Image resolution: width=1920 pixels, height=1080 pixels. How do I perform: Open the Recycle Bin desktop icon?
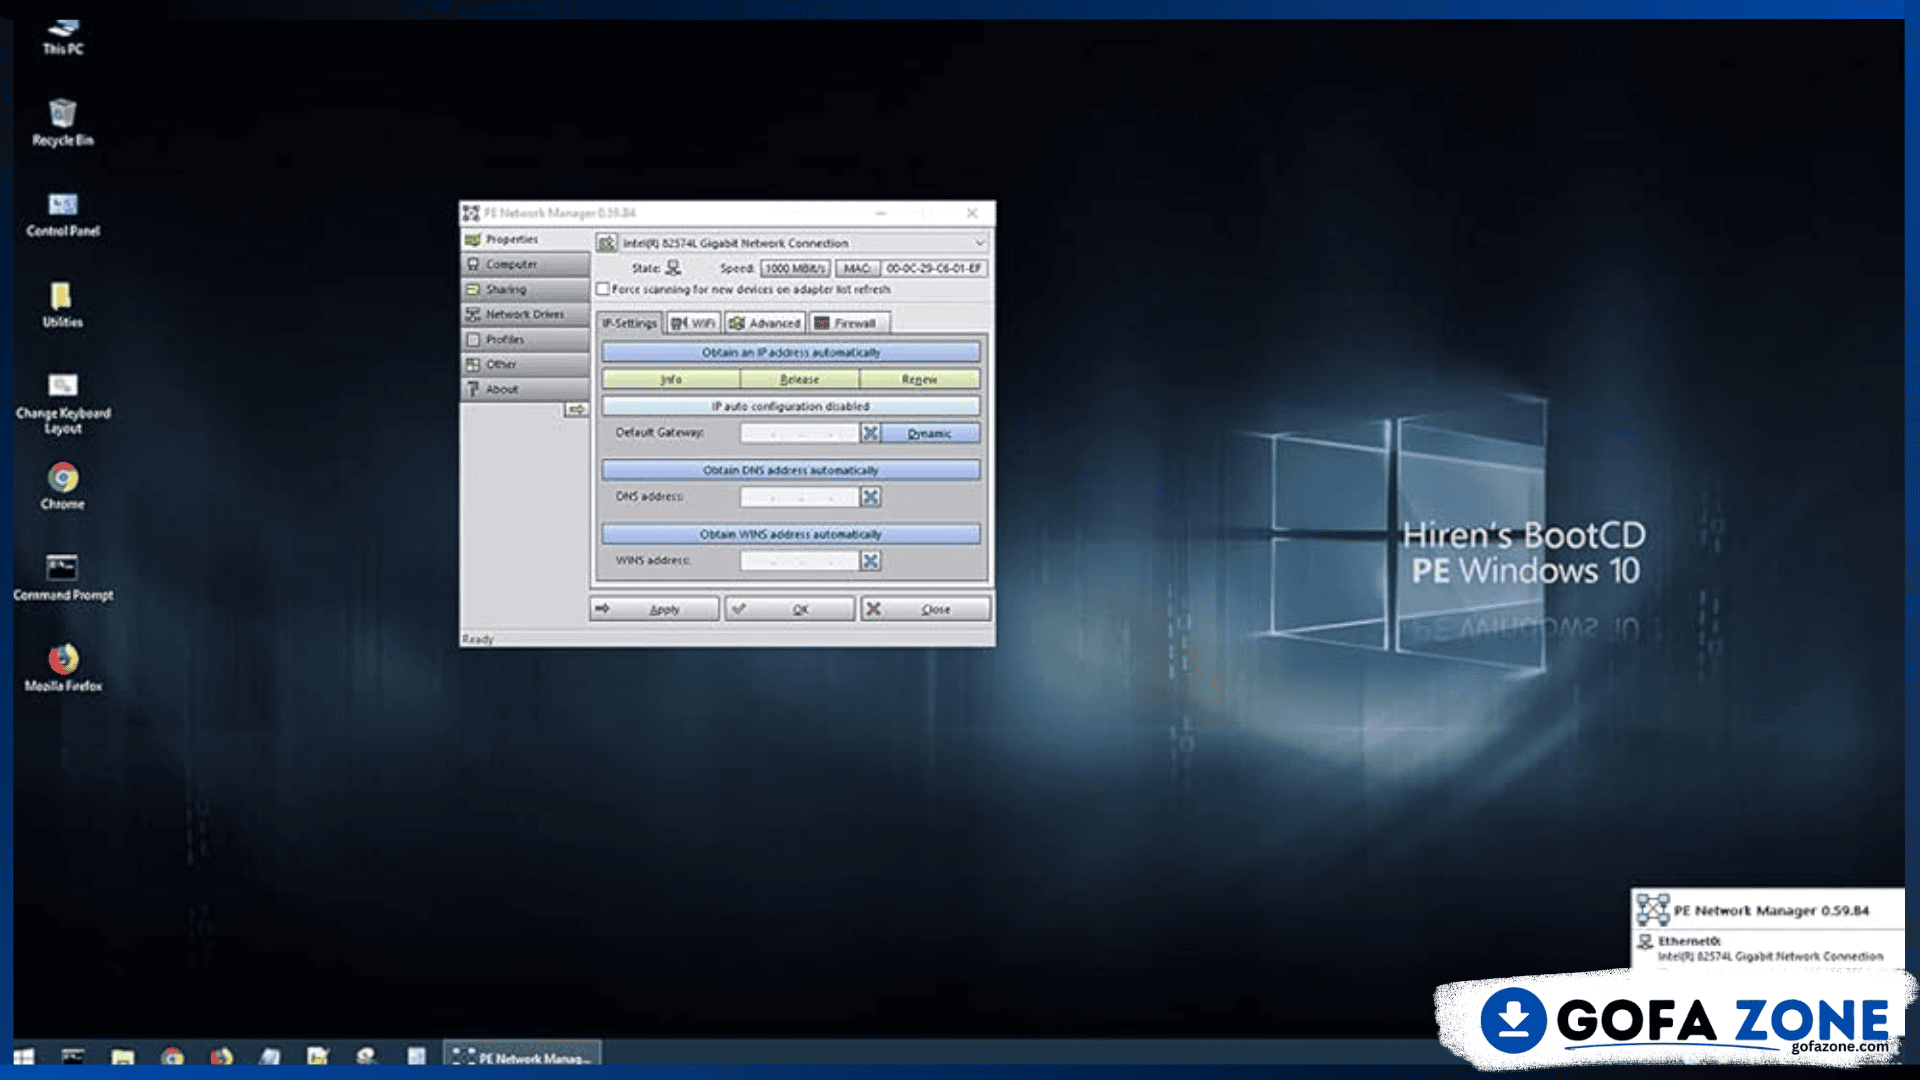tap(63, 122)
